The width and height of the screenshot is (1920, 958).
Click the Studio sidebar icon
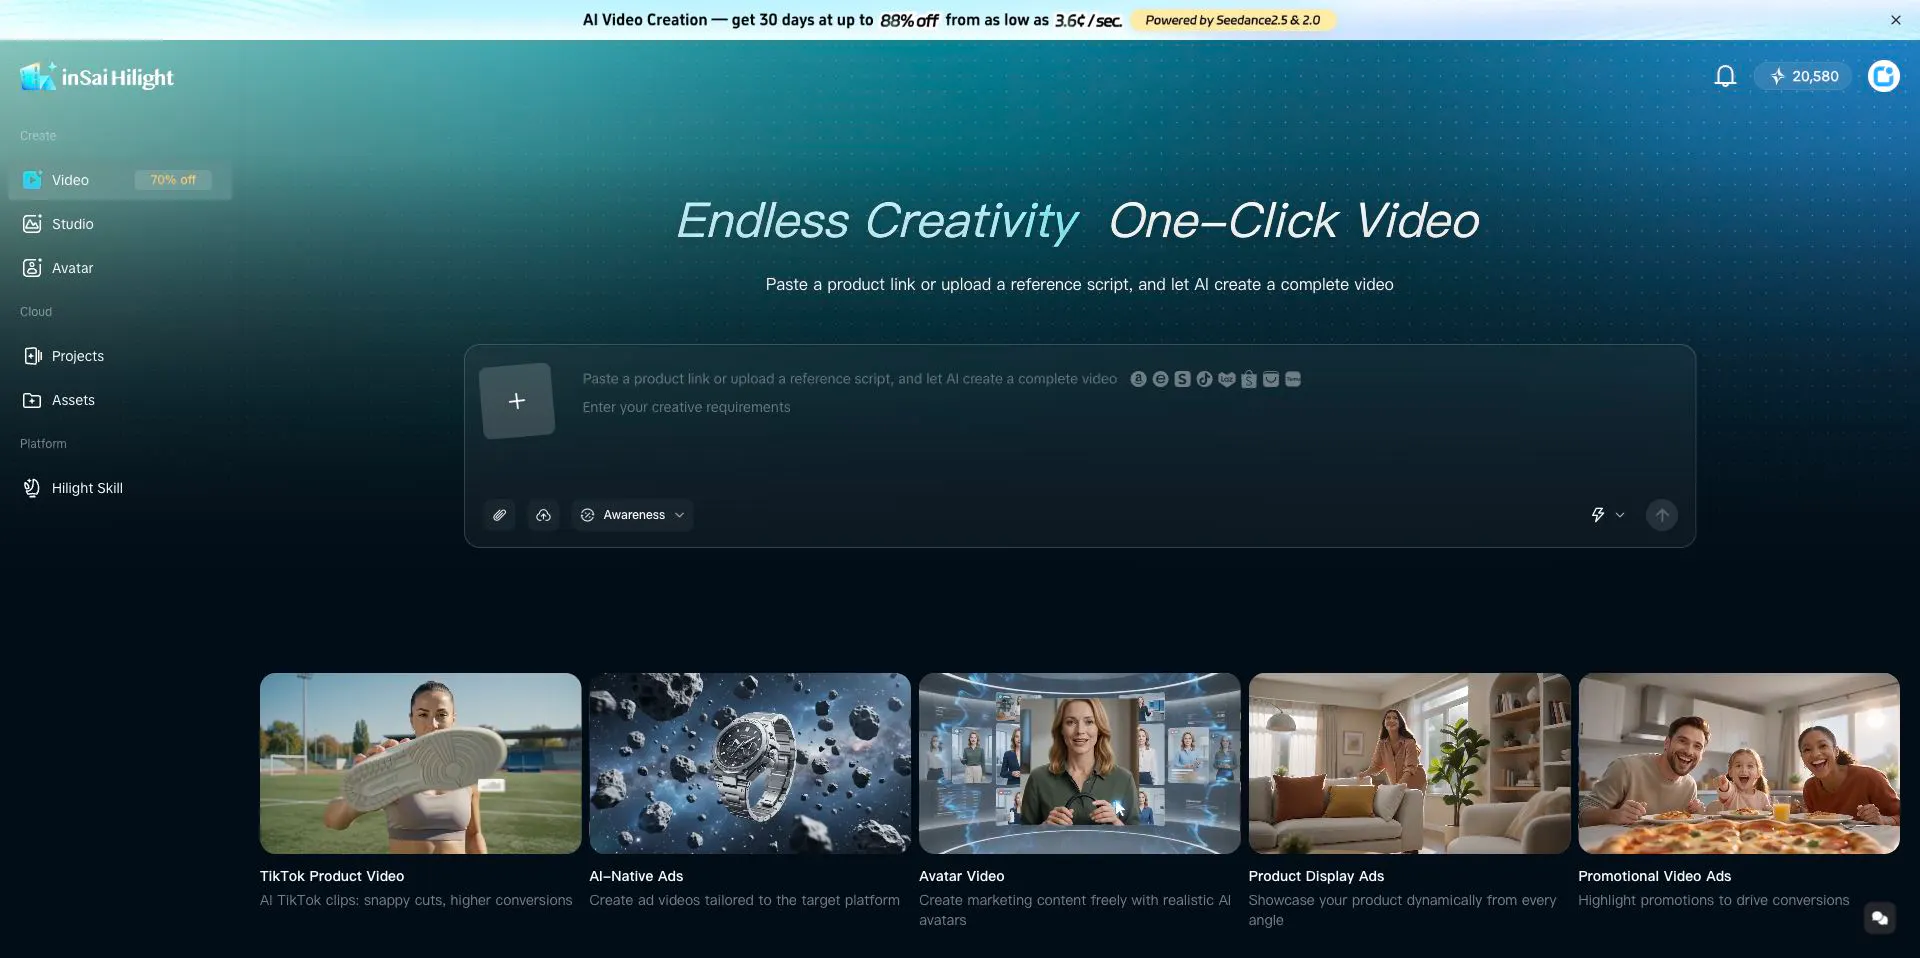(x=32, y=224)
